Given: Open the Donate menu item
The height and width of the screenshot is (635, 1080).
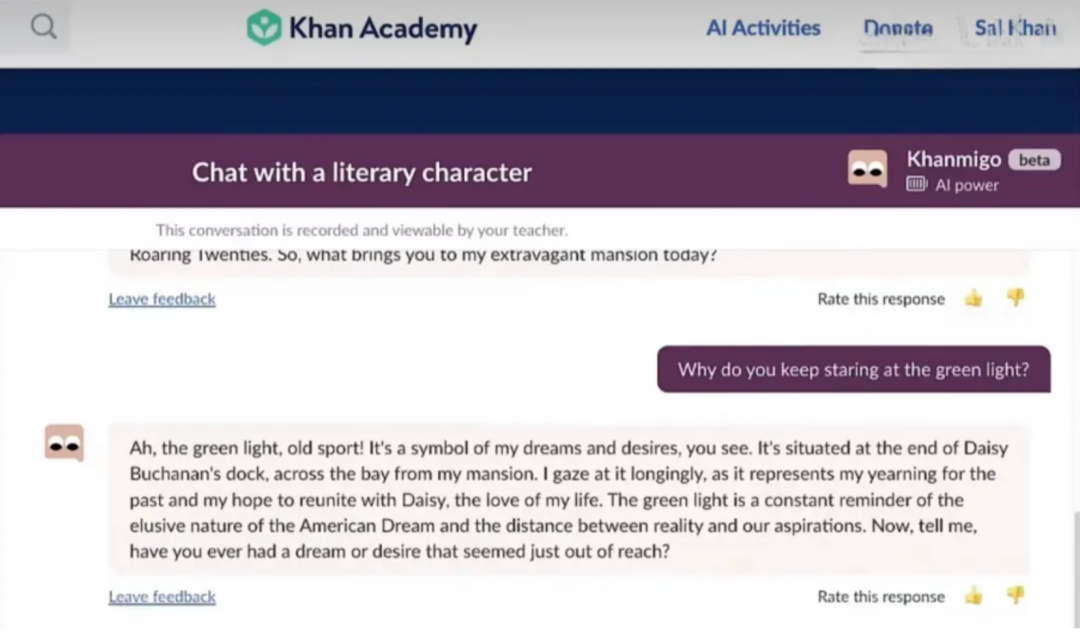Looking at the screenshot, I should click(x=897, y=28).
